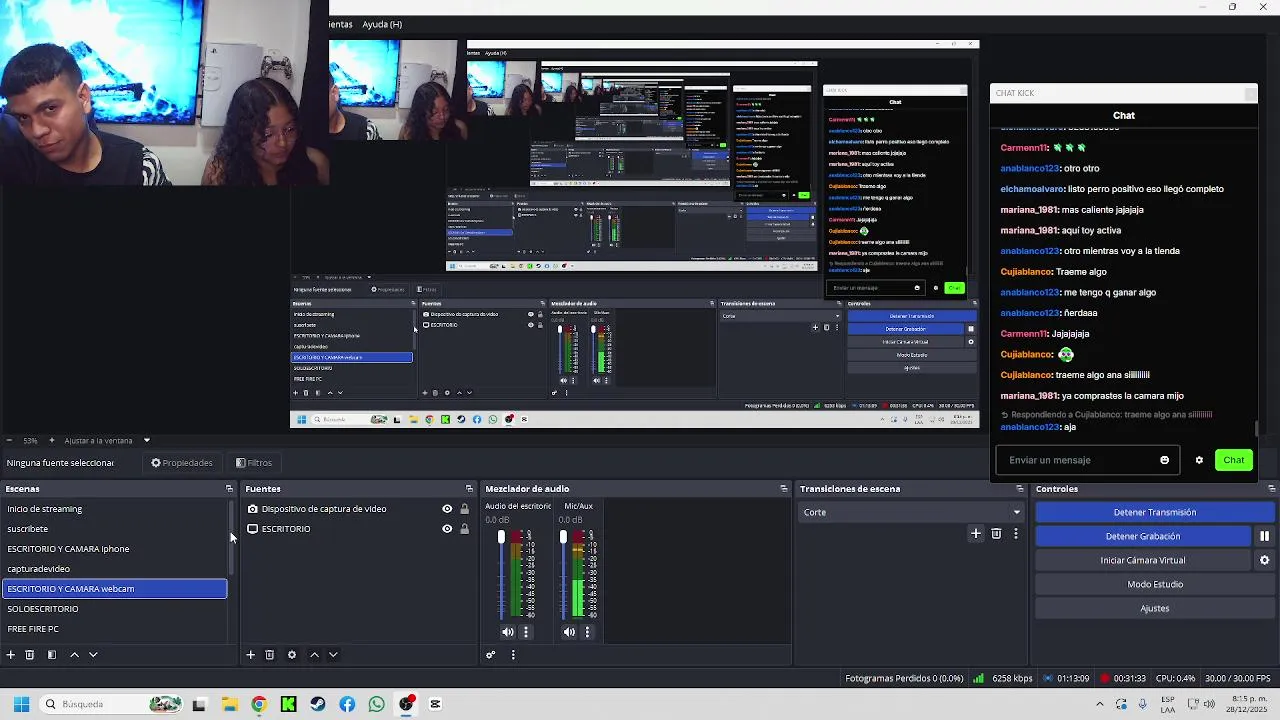Show hidden system tray icons chevron
The width and height of the screenshot is (1280, 720).
[x=1100, y=704]
